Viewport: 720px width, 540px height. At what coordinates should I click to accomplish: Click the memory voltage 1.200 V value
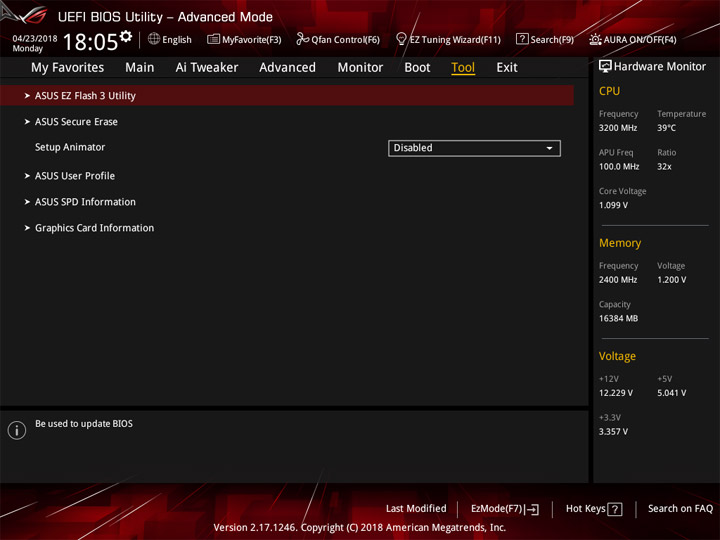tap(672, 280)
